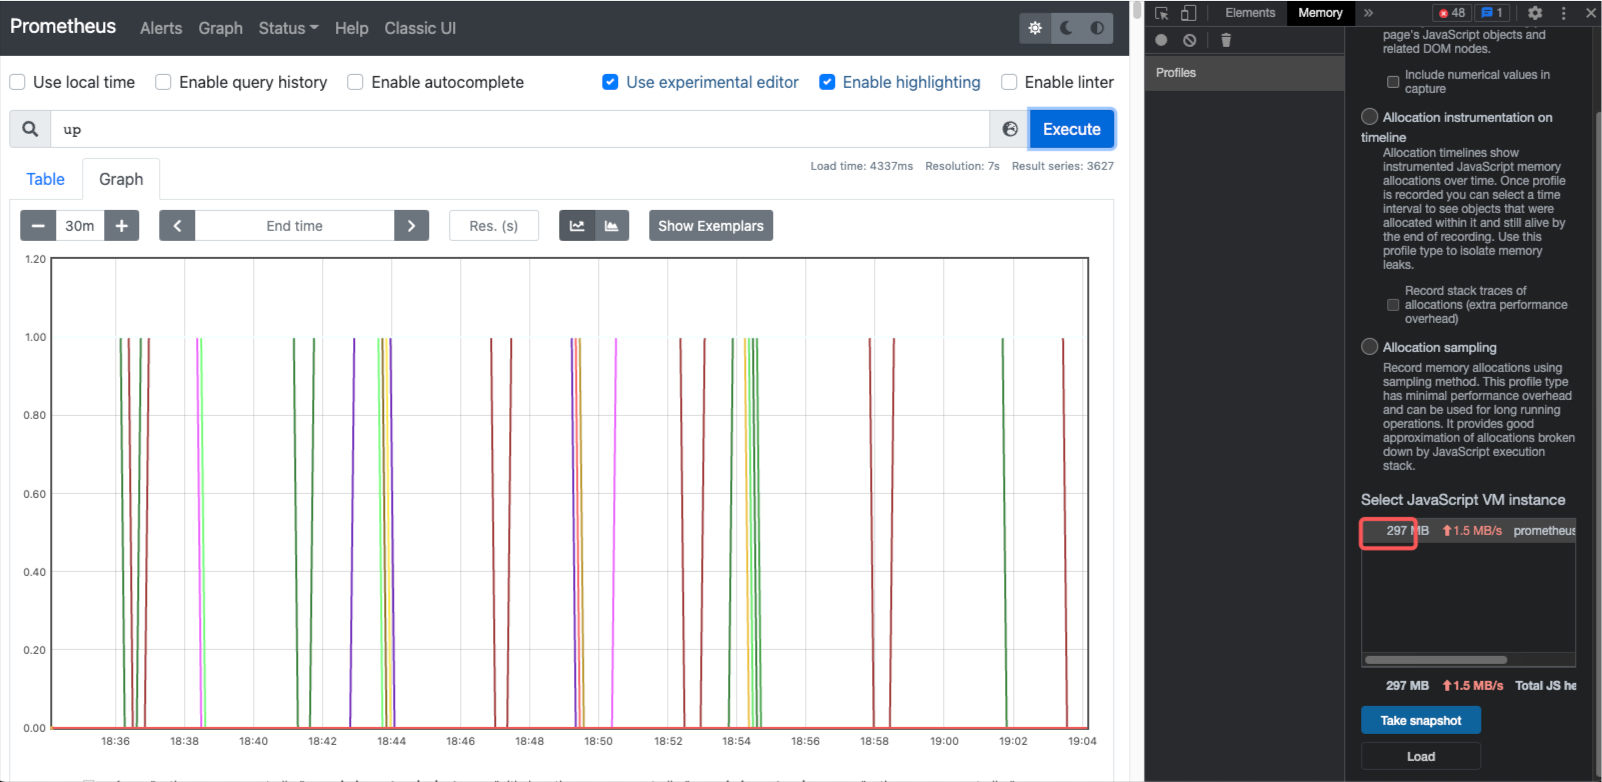
Task: Open the Elements tab in DevTools
Action: pos(1250,13)
